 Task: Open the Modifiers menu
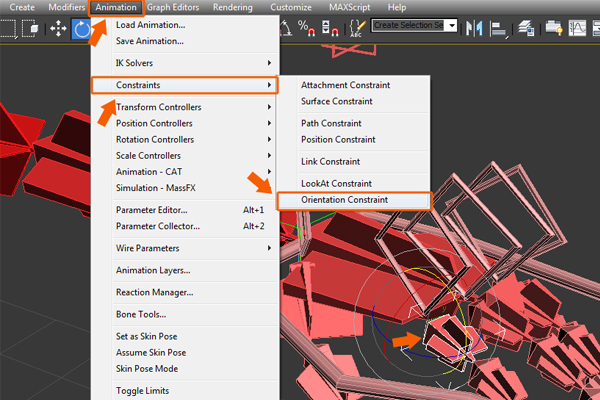67,7
